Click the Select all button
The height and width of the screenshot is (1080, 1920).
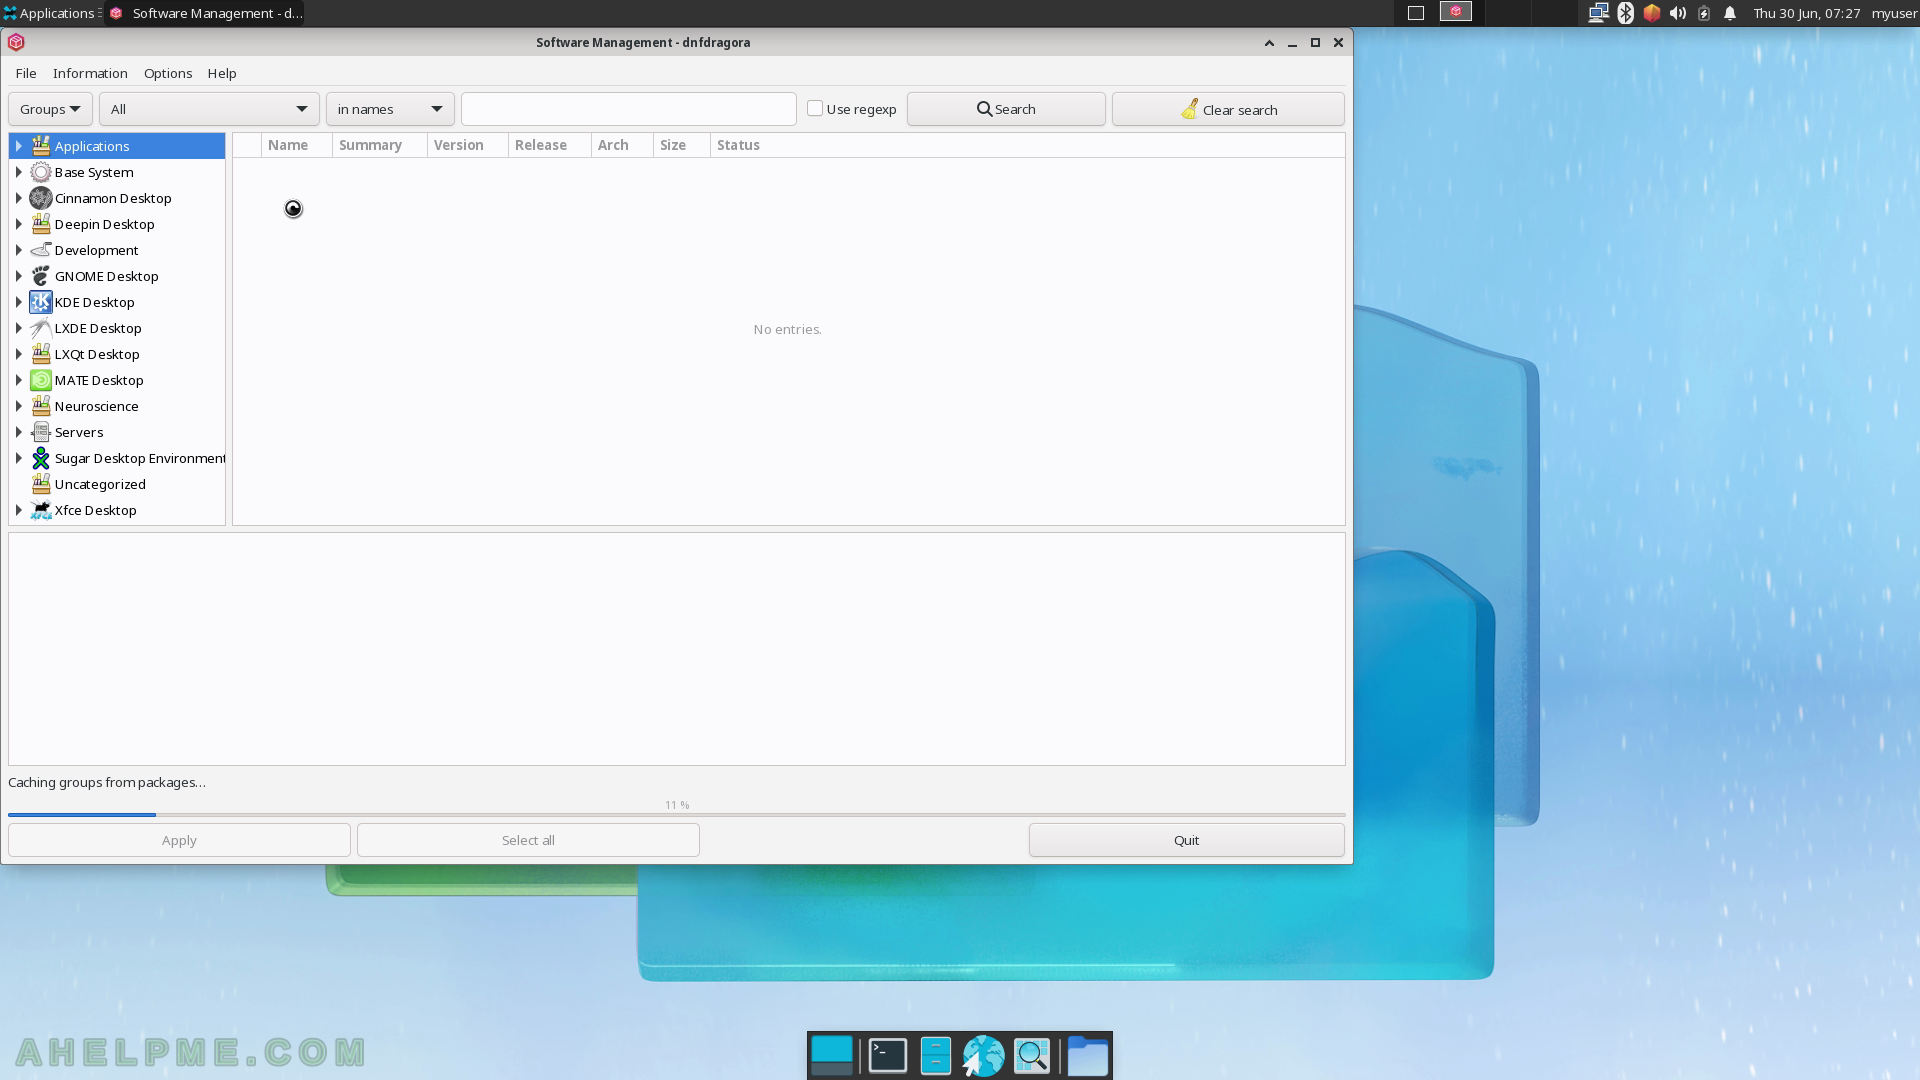point(528,840)
